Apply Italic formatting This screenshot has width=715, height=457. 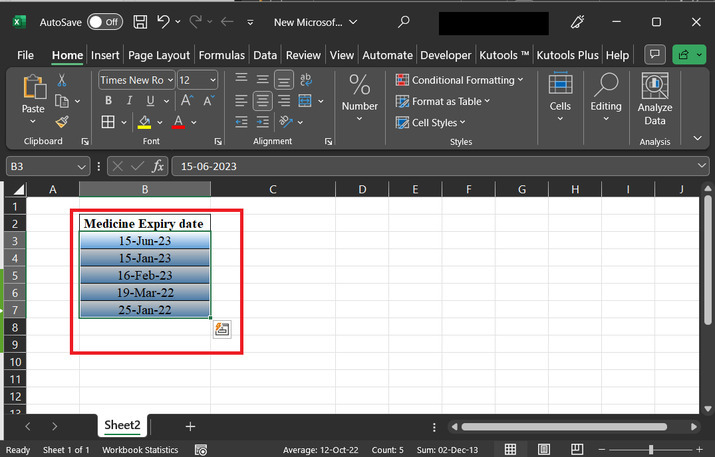pyautogui.click(x=130, y=101)
